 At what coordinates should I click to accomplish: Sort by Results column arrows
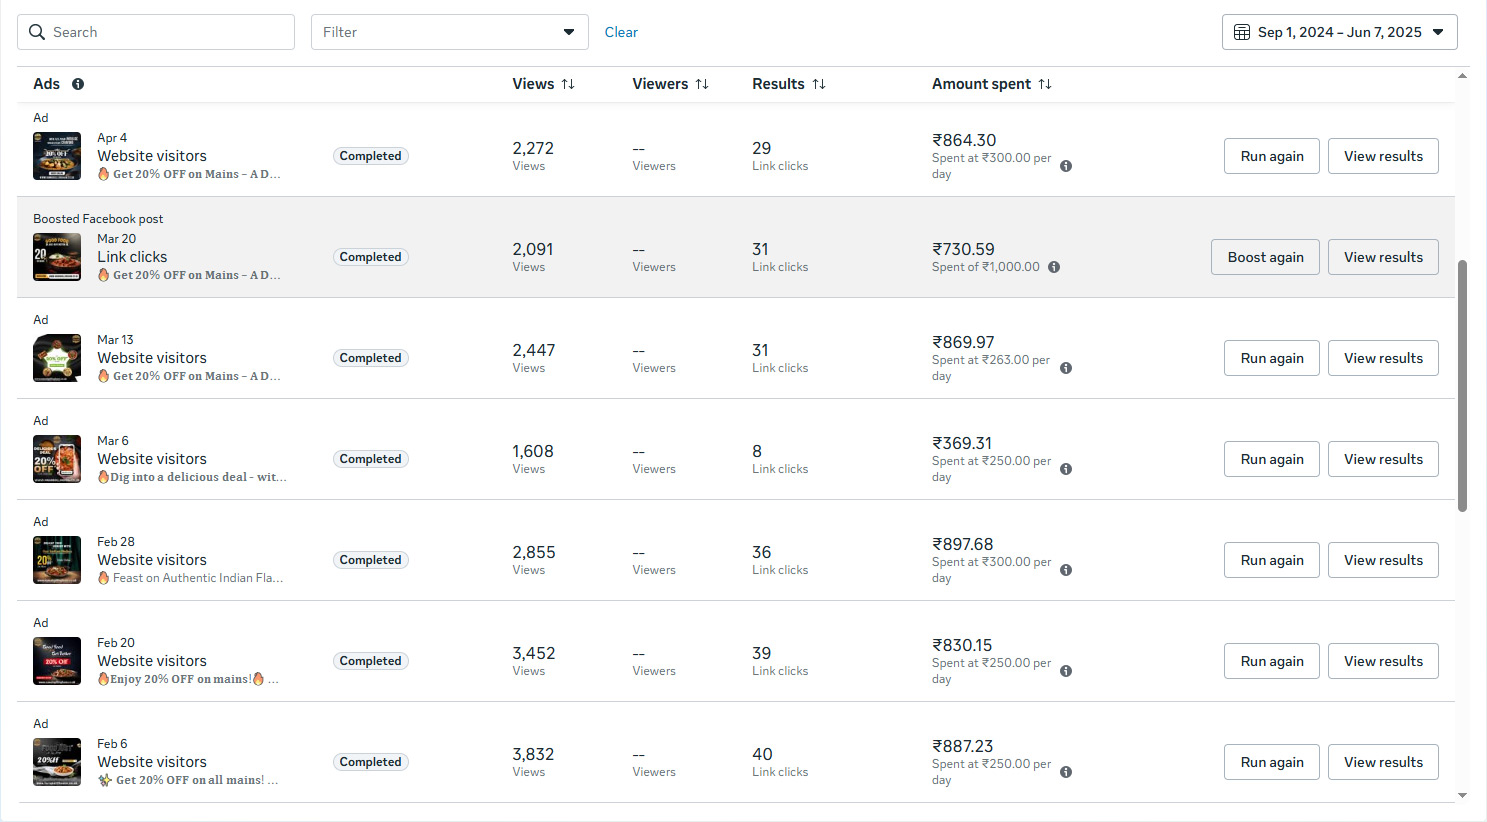(x=819, y=84)
